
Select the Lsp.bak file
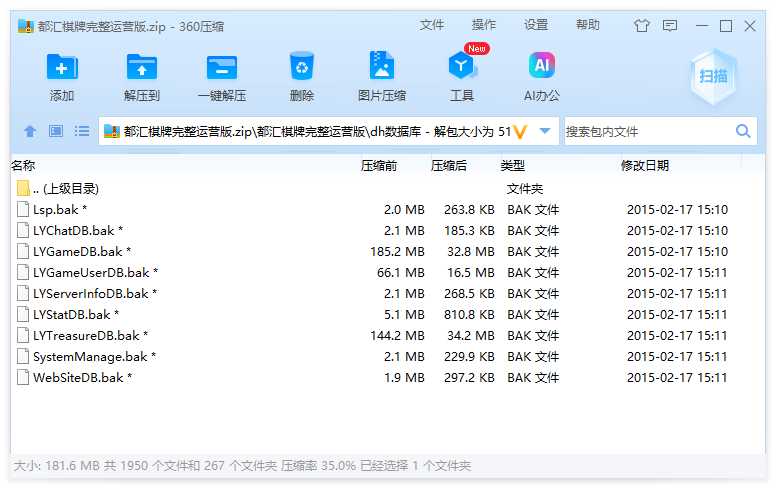click(388, 209)
